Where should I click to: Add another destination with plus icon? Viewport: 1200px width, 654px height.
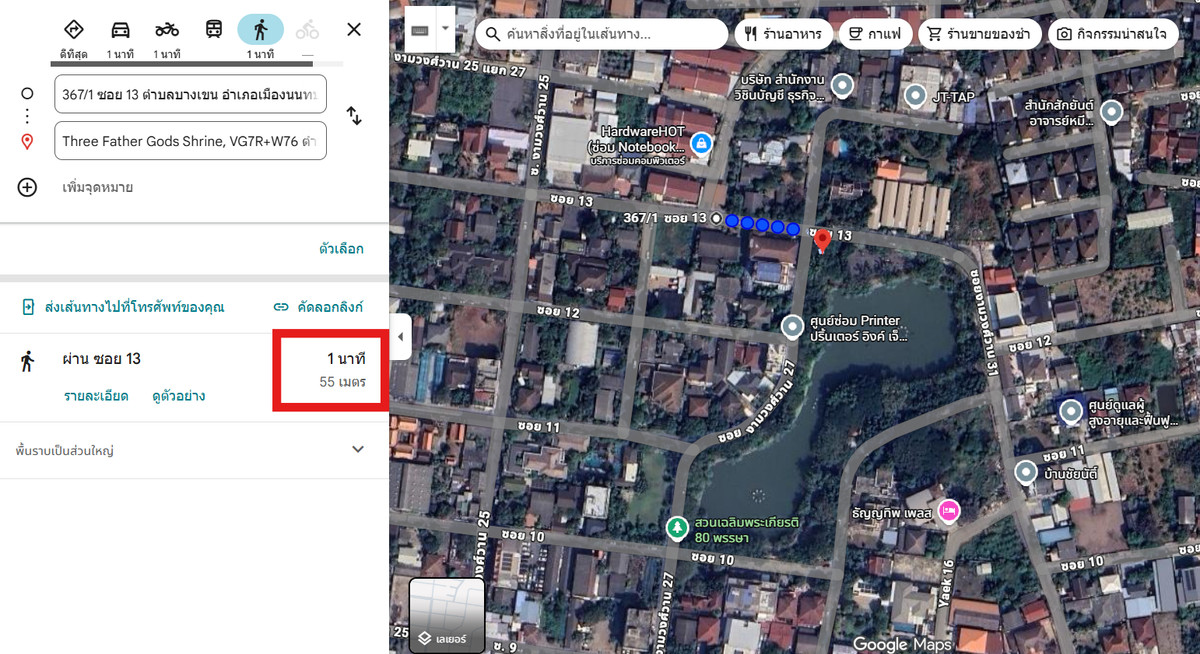tap(27, 187)
